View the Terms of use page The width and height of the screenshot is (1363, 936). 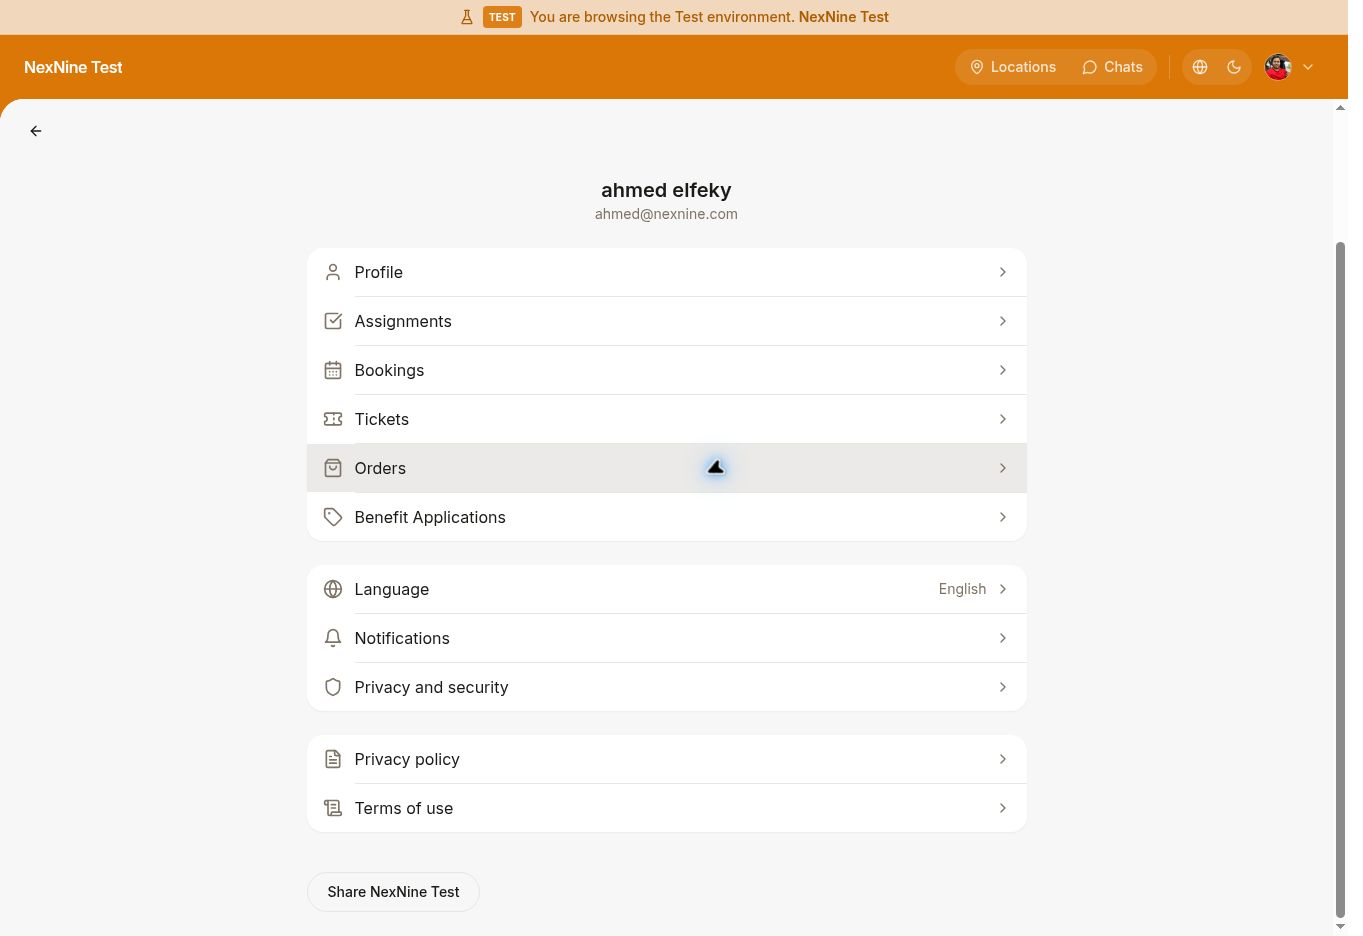(667, 808)
